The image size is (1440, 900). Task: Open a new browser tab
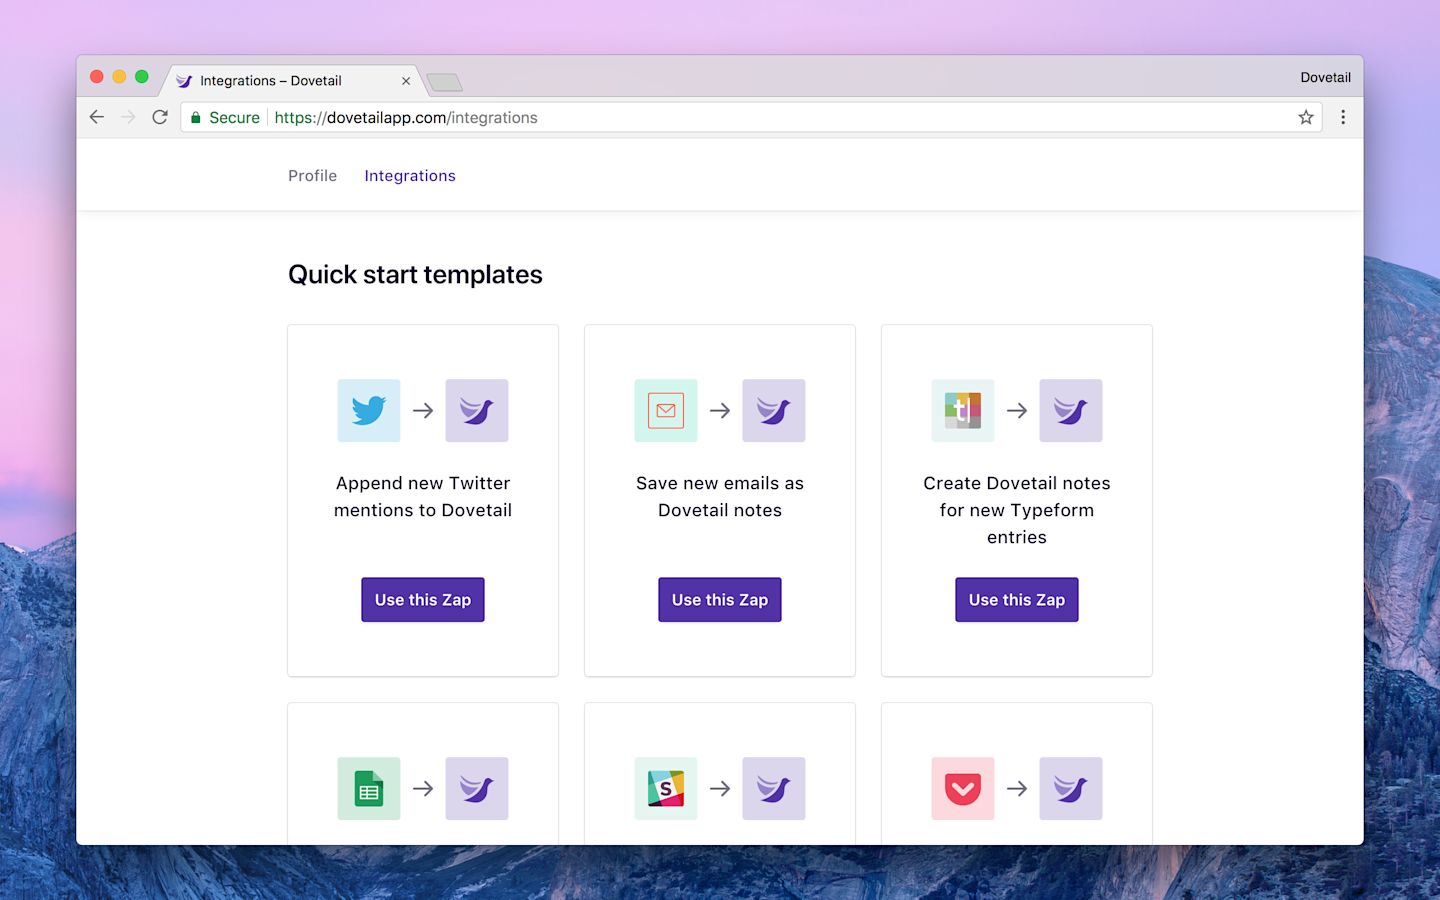coord(444,82)
